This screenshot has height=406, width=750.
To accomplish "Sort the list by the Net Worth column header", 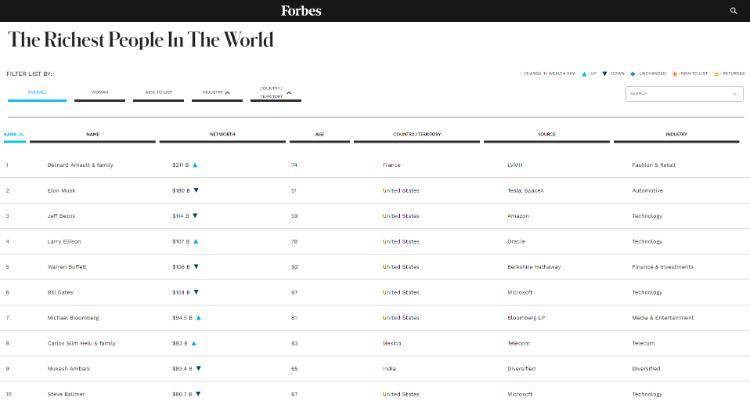I will [222, 134].
